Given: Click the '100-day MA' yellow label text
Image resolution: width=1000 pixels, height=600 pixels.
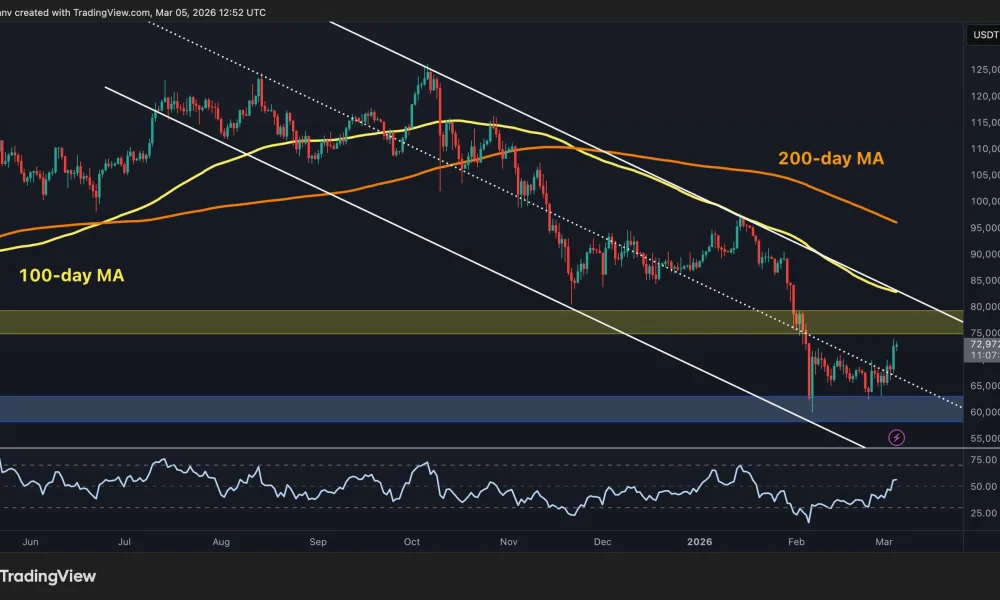Looking at the screenshot, I should point(72,274).
